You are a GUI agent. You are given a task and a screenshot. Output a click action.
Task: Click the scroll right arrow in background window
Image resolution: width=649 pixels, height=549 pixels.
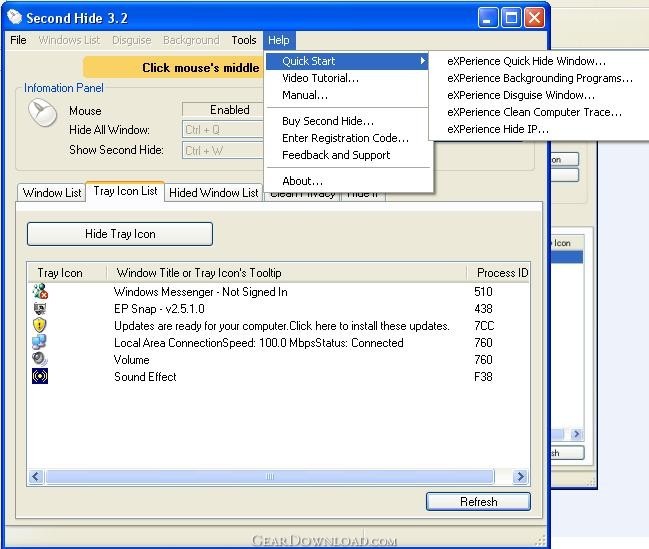pos(577,434)
